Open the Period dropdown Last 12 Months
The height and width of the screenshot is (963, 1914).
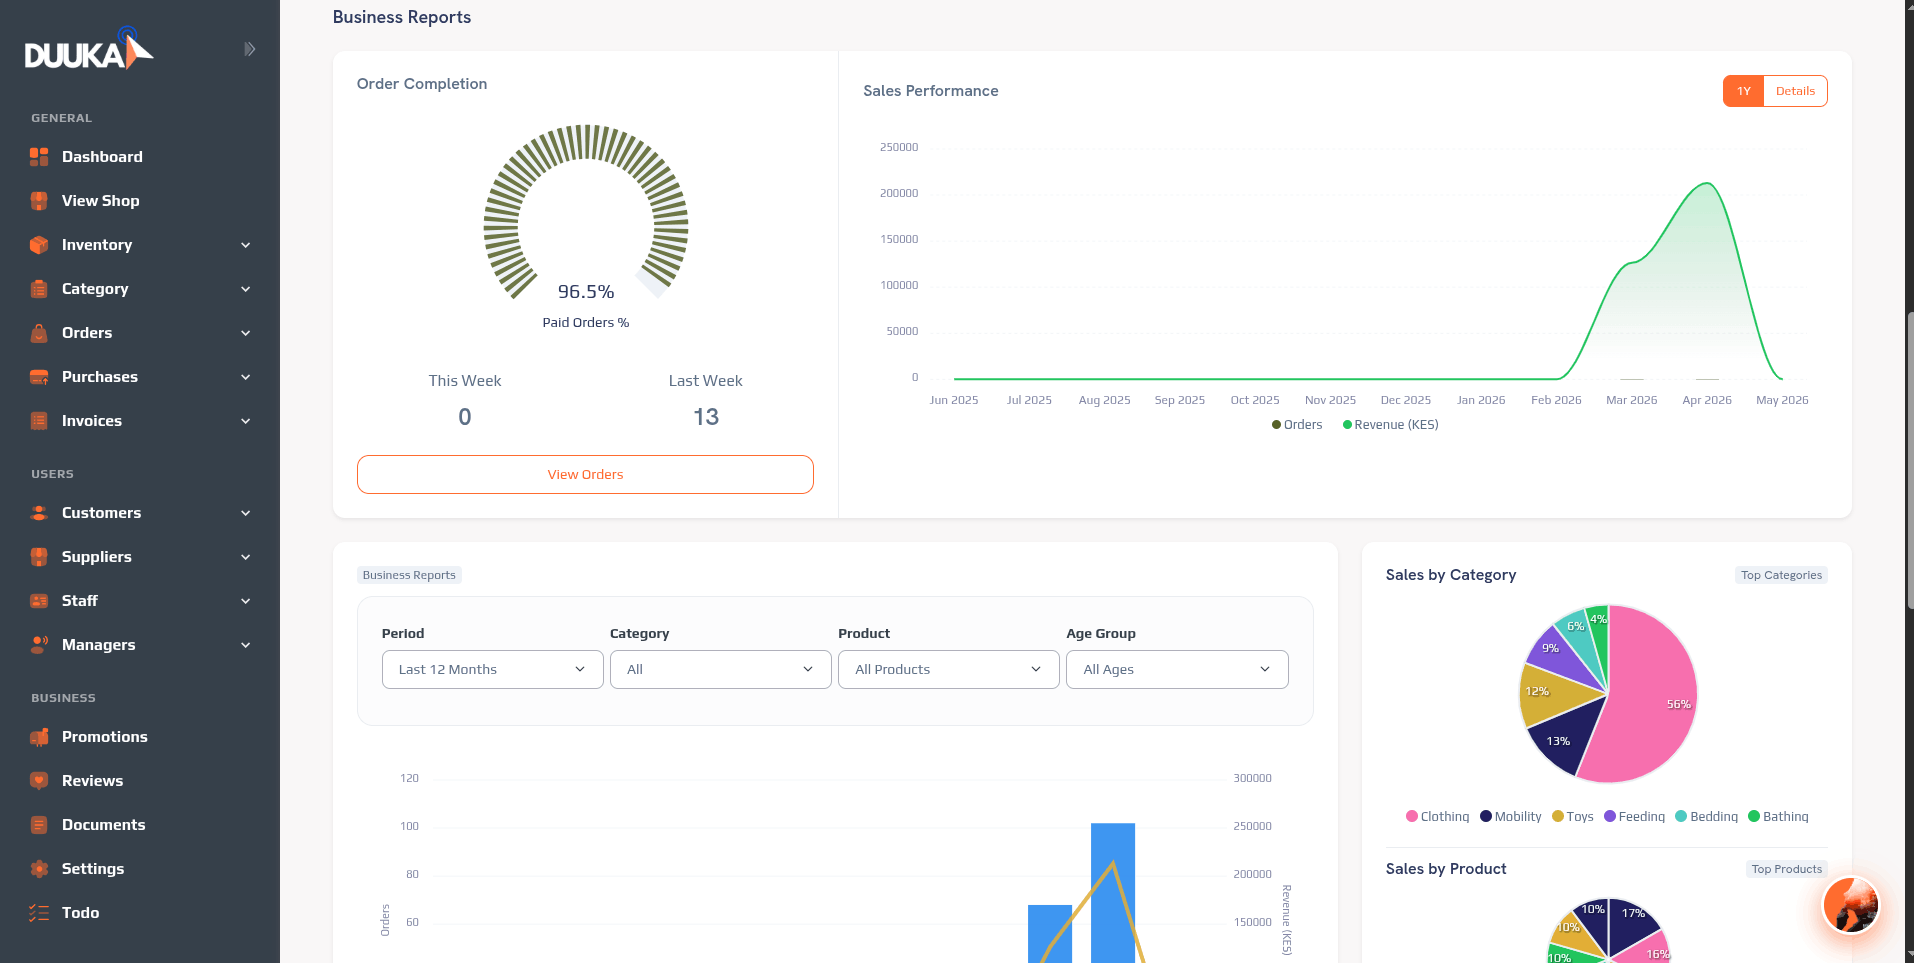click(492, 670)
